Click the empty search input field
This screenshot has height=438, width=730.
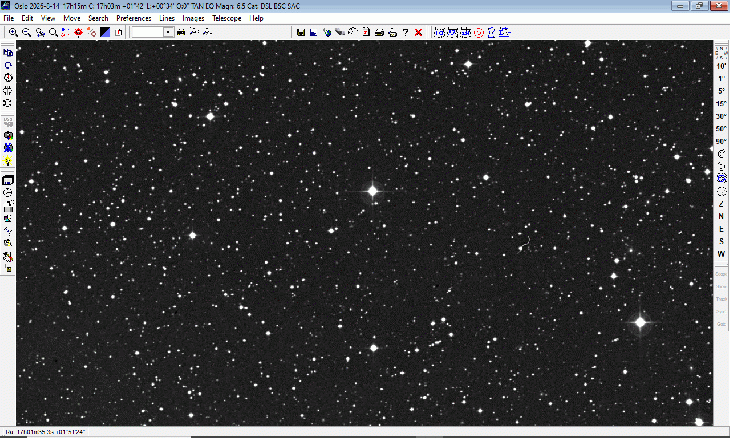148,32
